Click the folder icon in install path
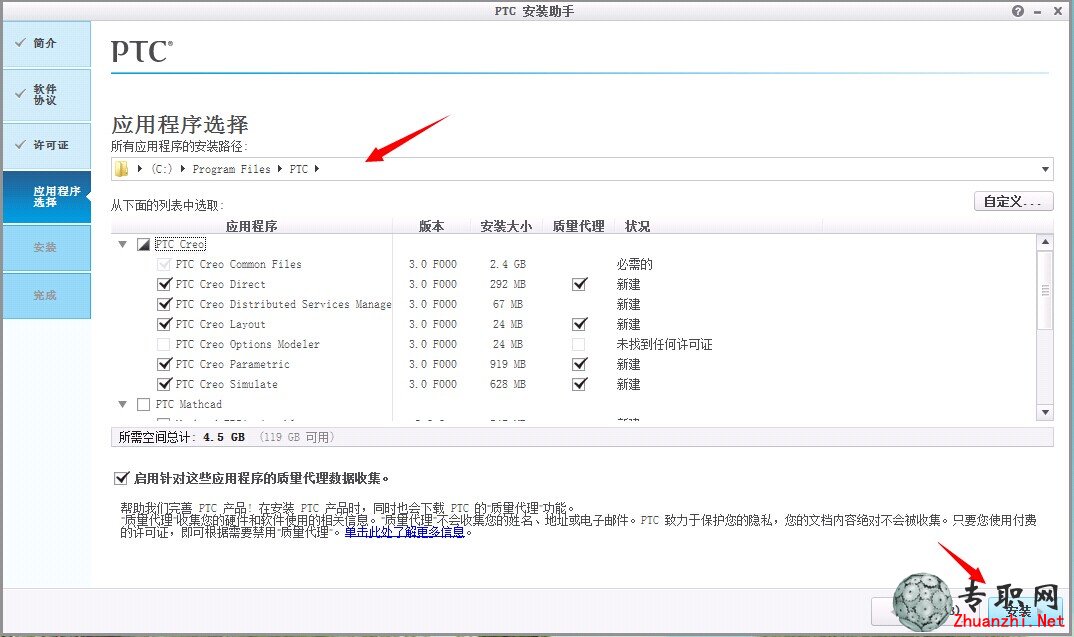Viewport: 1074px width, 637px height. coord(121,169)
